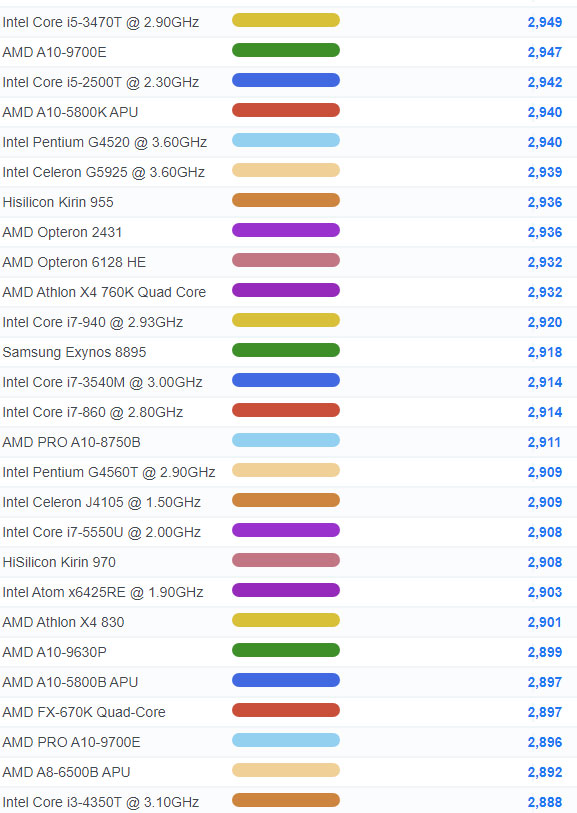Click light blue bar for Pentium G4520

pyautogui.click(x=286, y=141)
